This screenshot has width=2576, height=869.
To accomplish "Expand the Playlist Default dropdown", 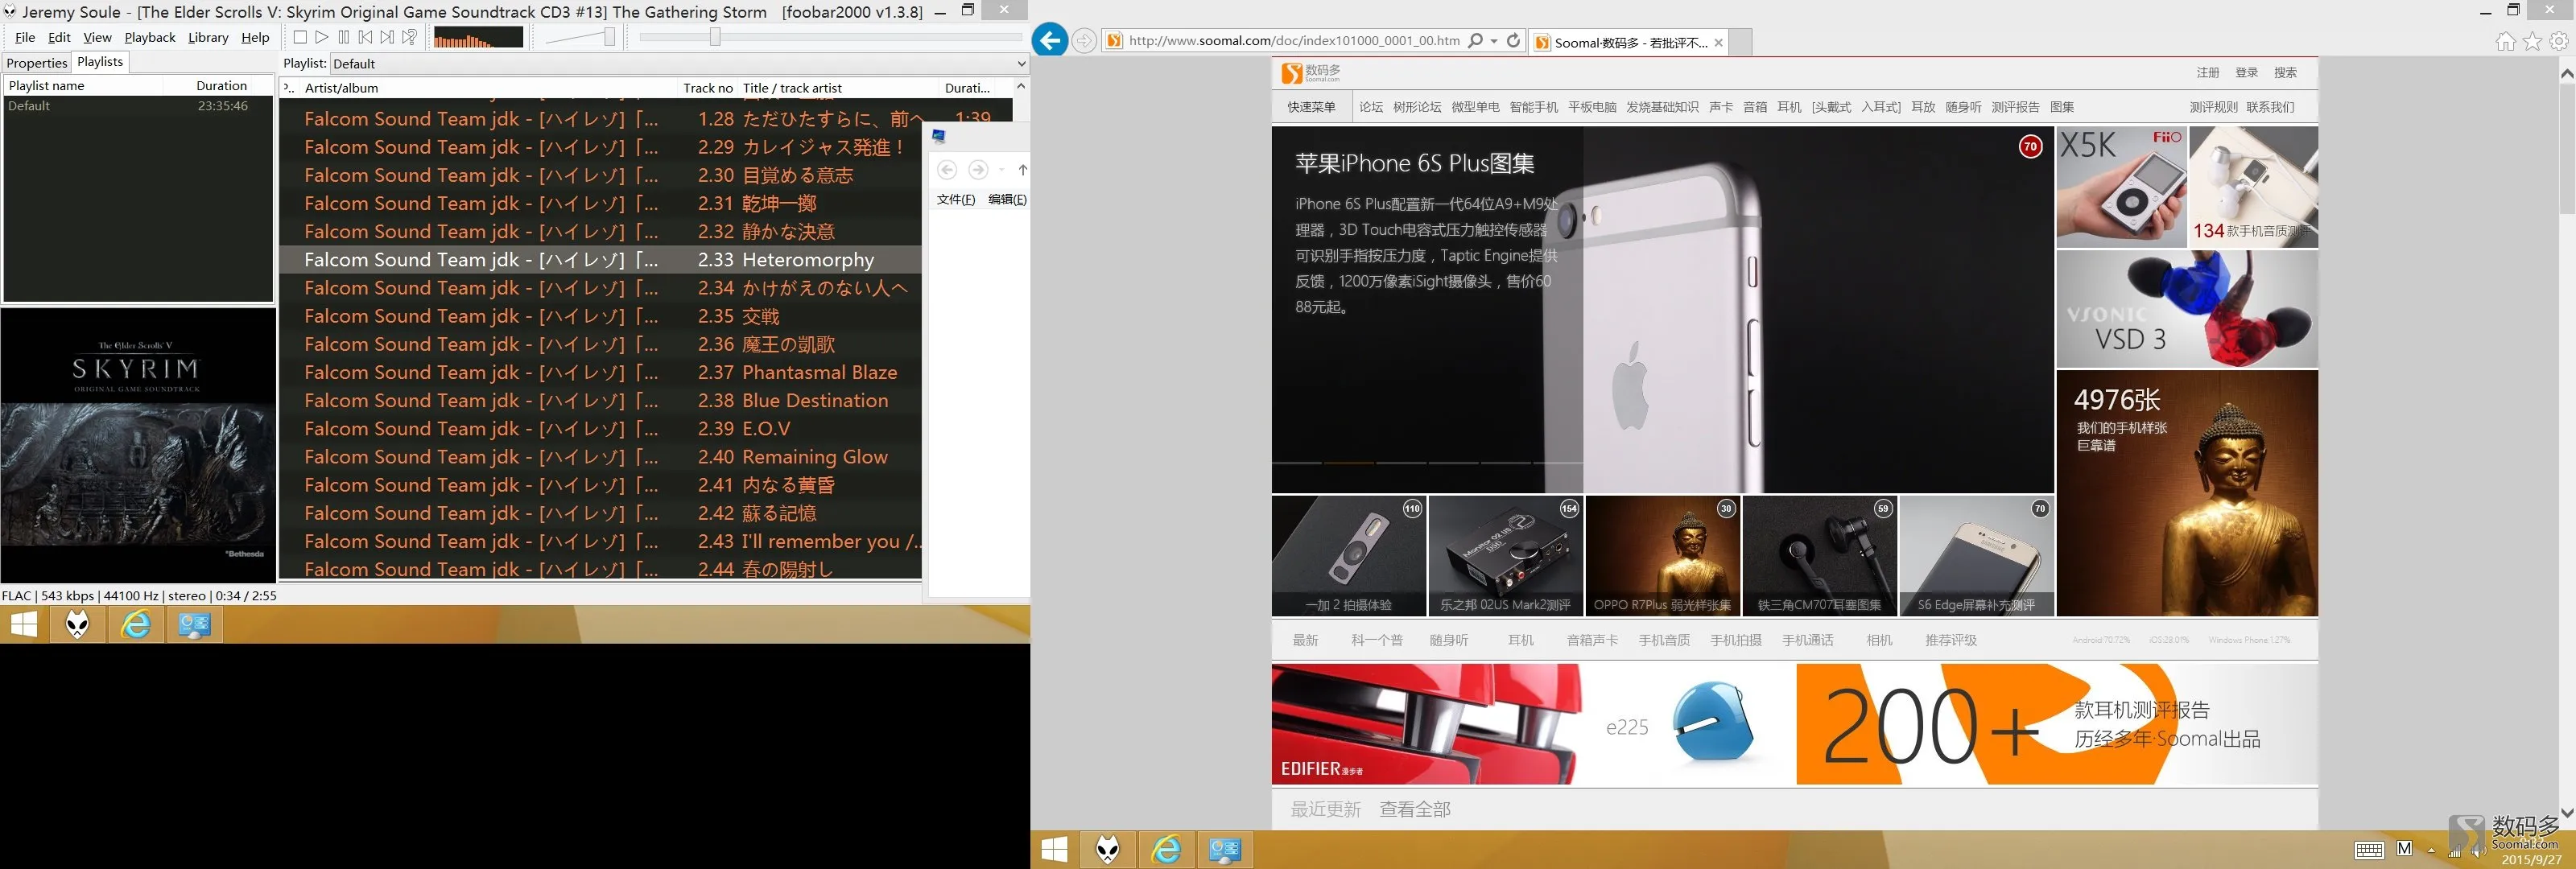I will 1020,64.
